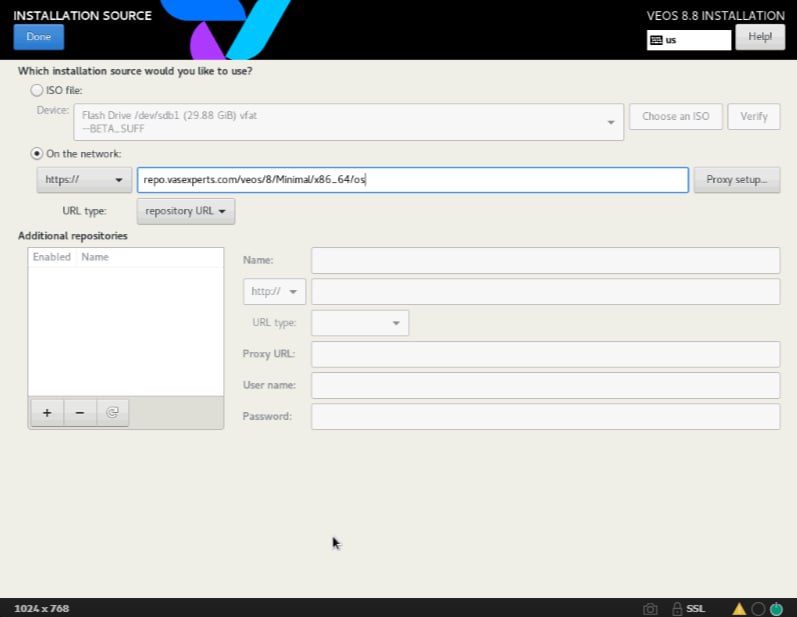Click the revert repository changes icon
Image resolution: width=797 pixels, height=617 pixels.
(112, 413)
